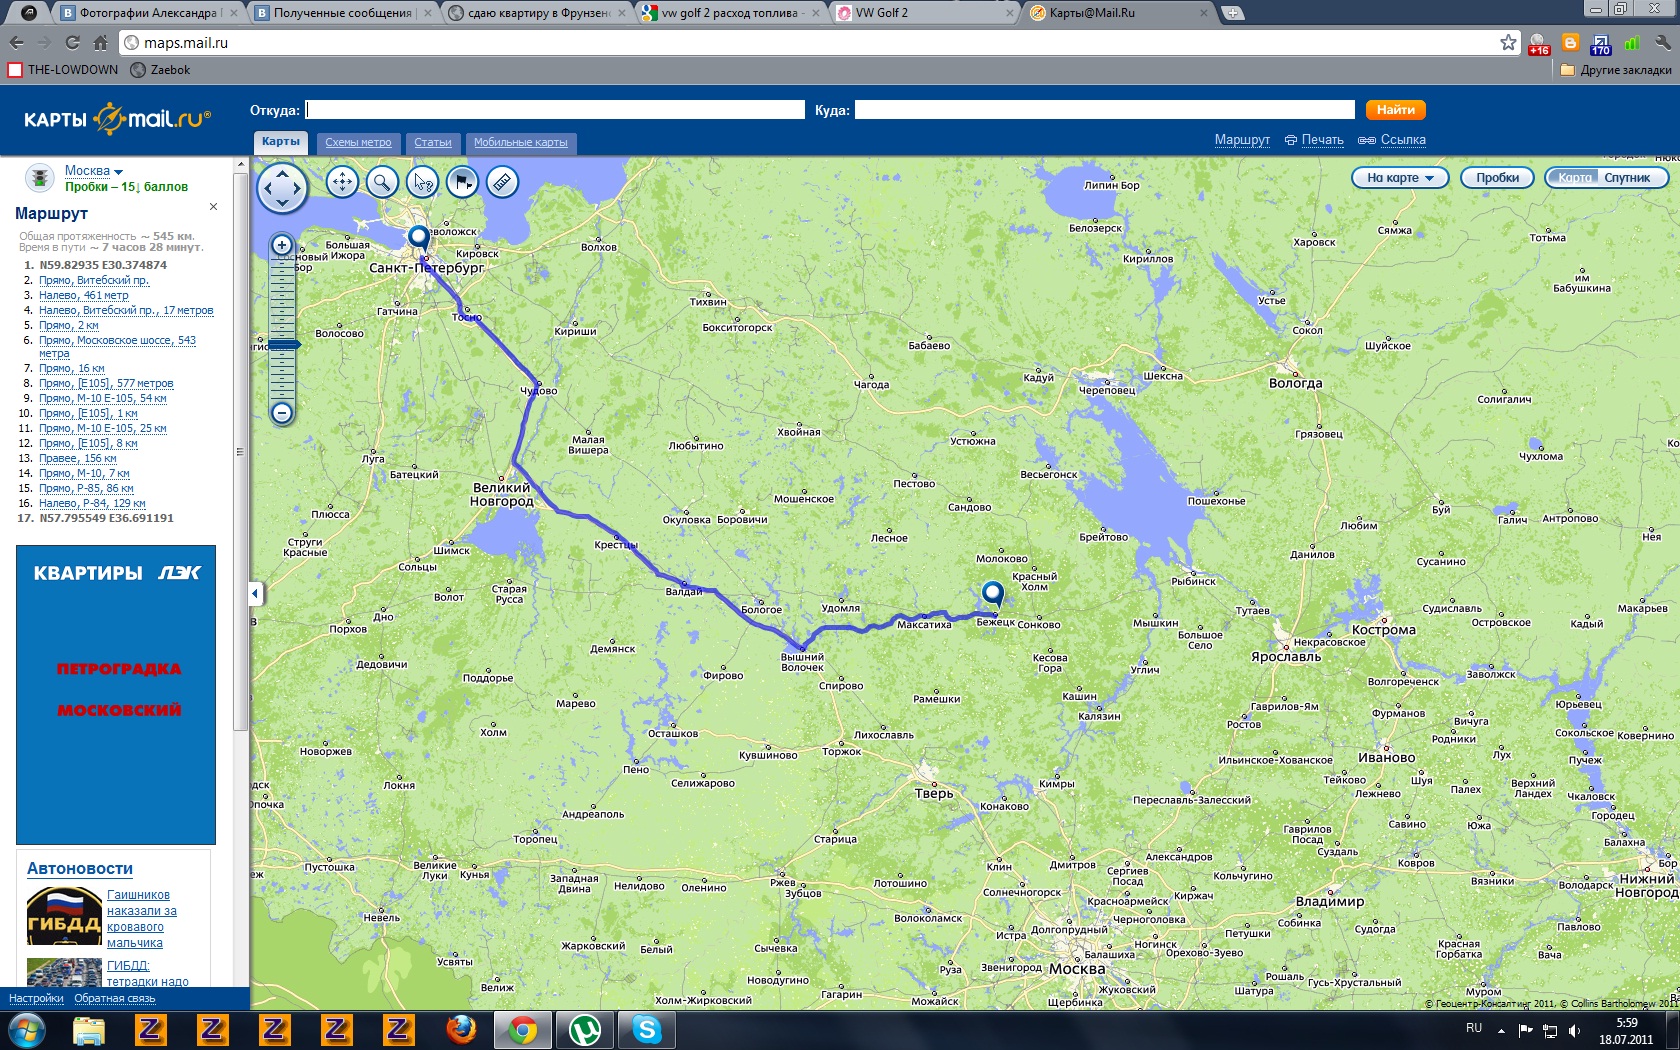This screenshot has height=1050, width=1680.
Task: Reload the page in the browser
Action: click(x=72, y=43)
